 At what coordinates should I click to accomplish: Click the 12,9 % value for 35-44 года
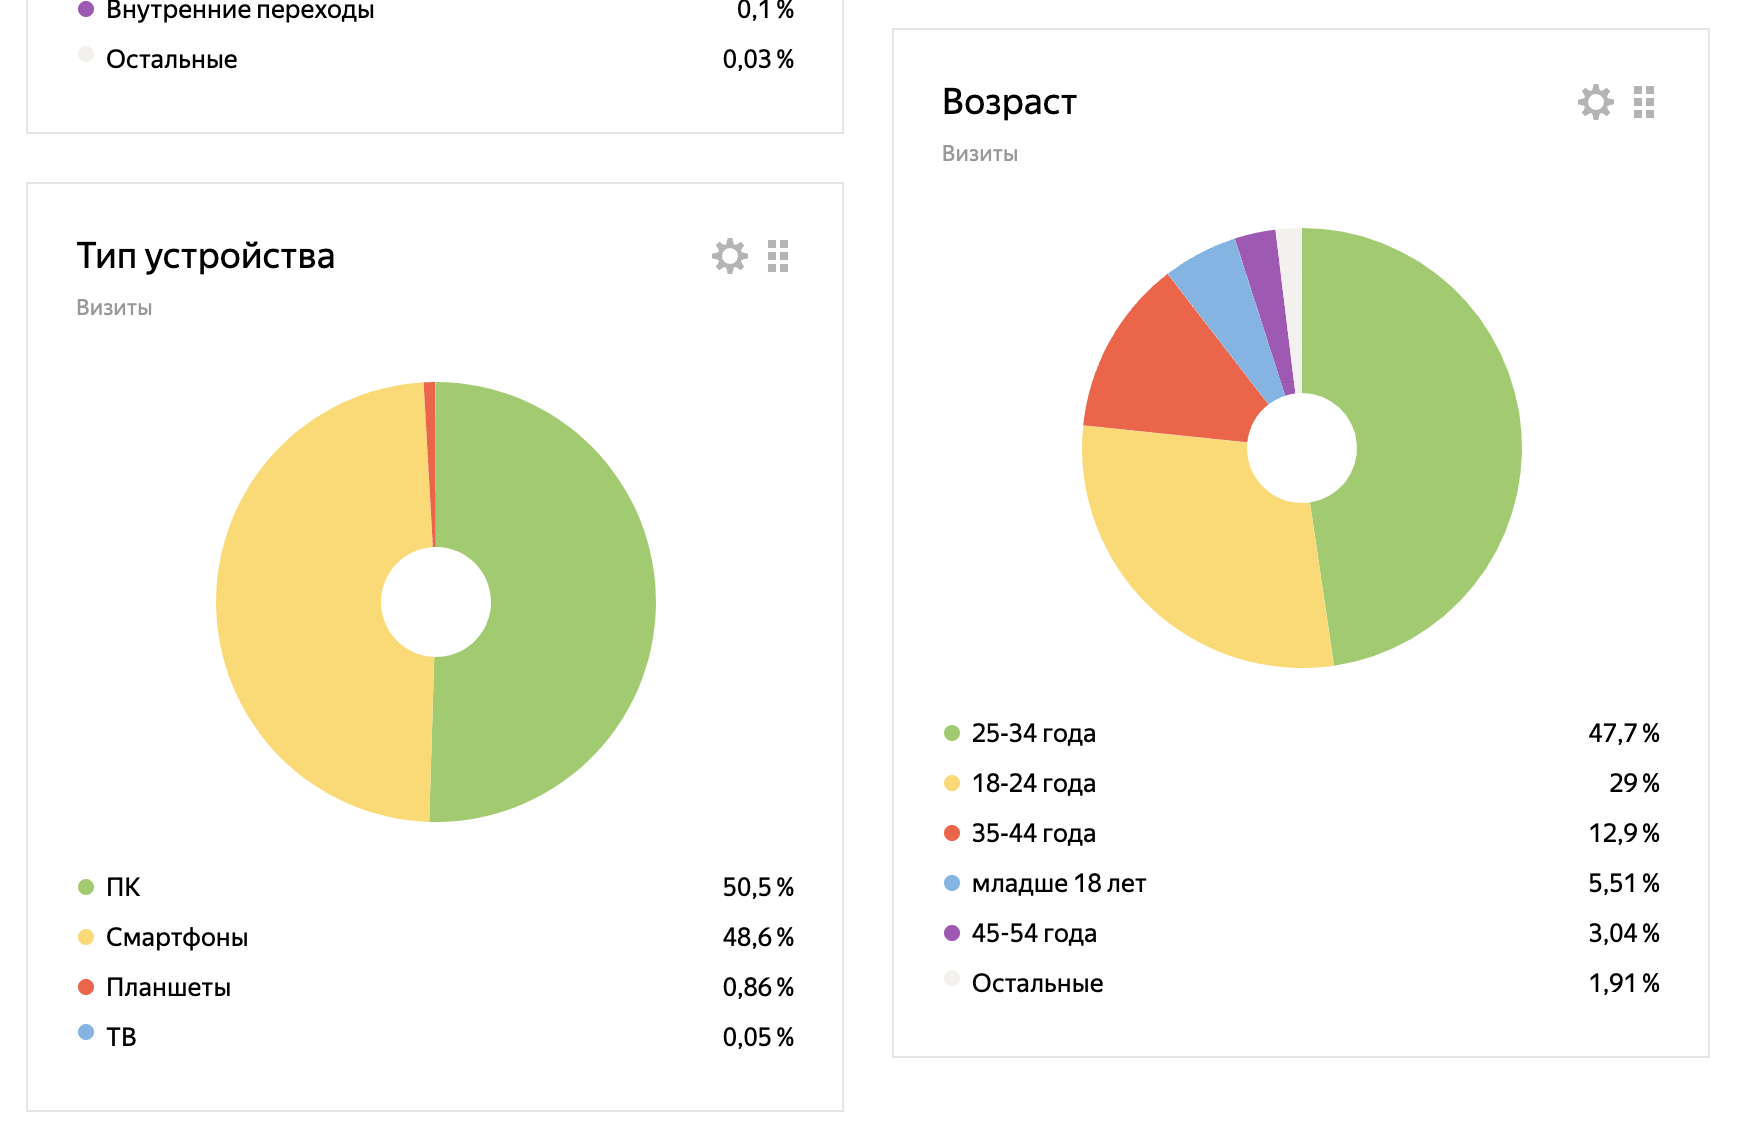(1624, 833)
